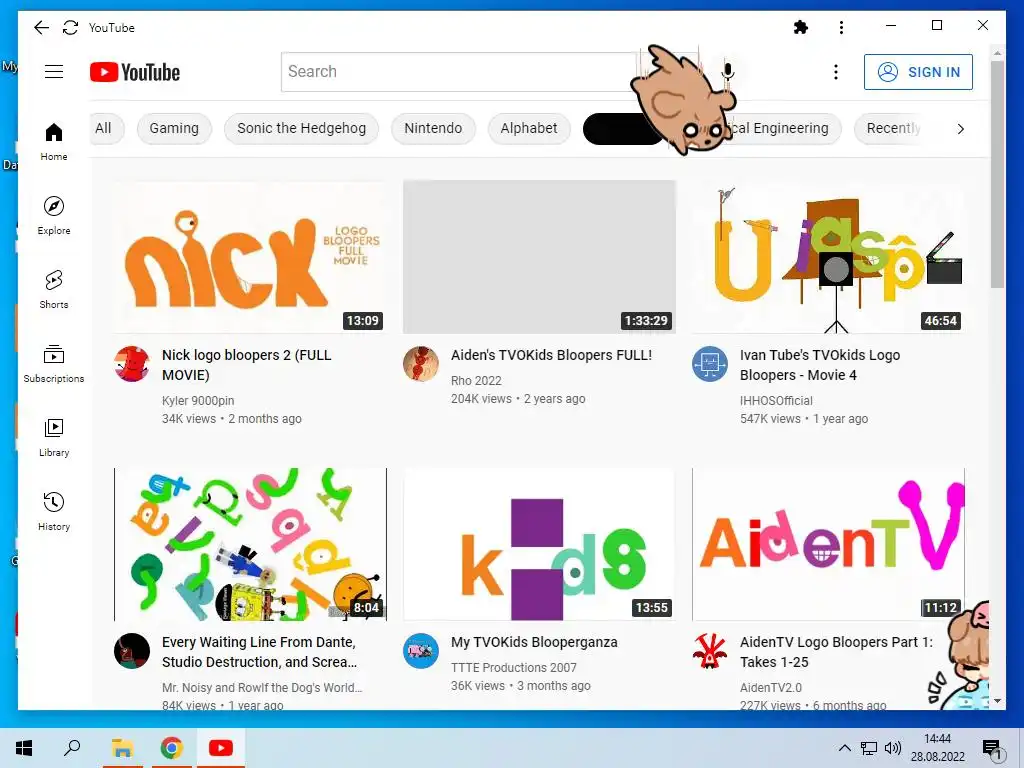
Task: Click the Rho 2022 channel name
Action: [x=476, y=381]
